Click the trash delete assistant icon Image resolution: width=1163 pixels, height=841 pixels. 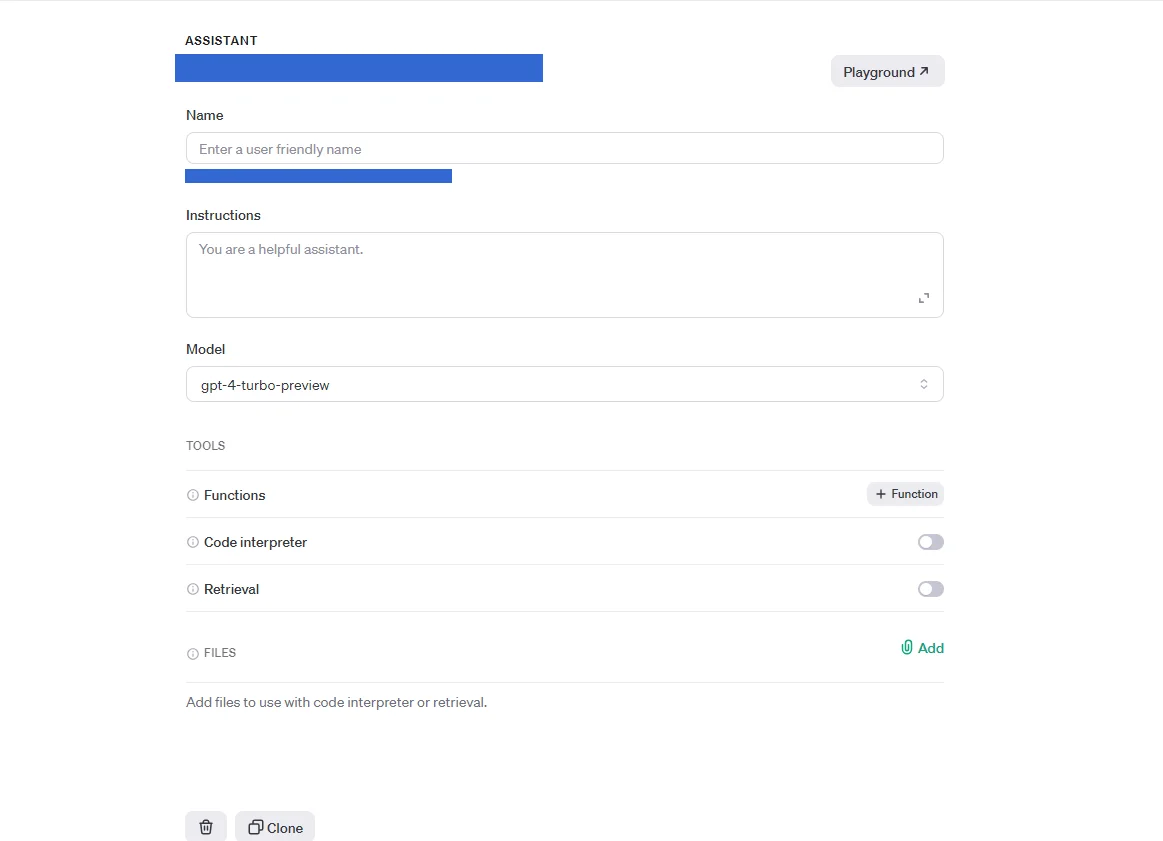[x=206, y=827]
